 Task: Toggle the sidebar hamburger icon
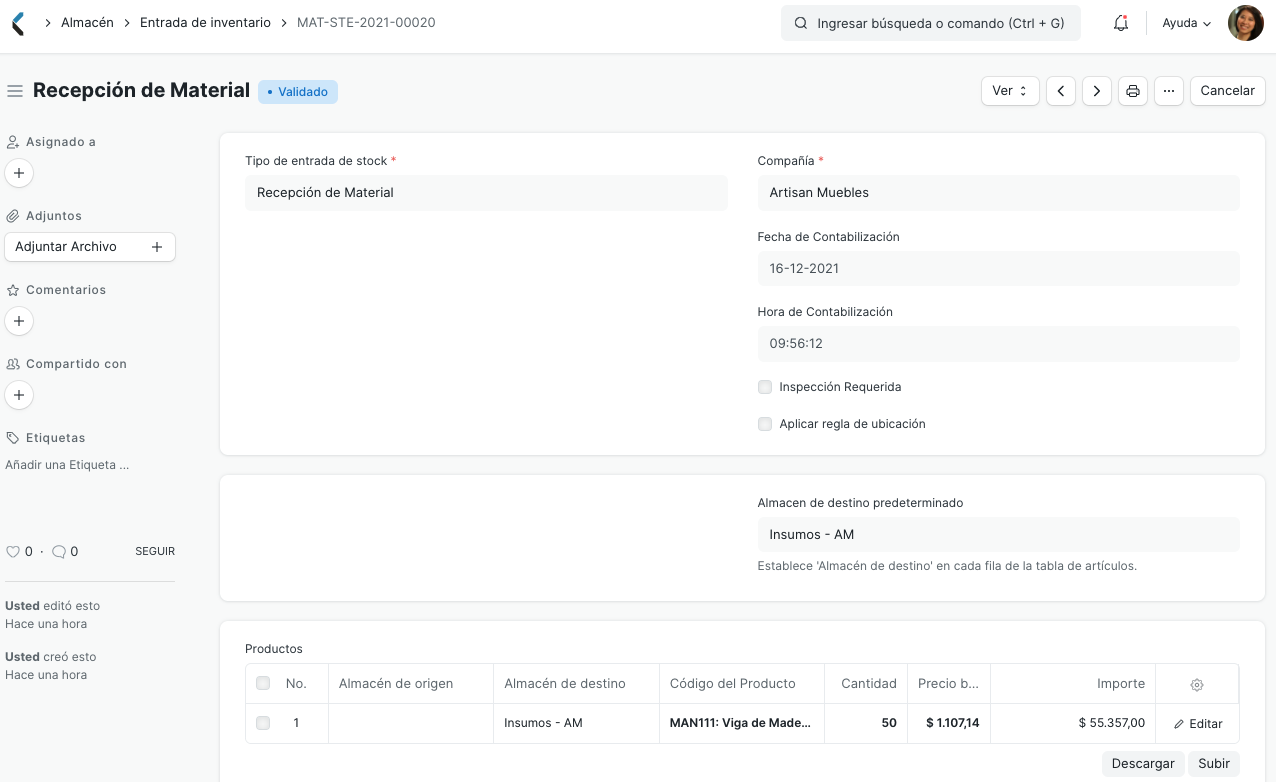pos(15,91)
